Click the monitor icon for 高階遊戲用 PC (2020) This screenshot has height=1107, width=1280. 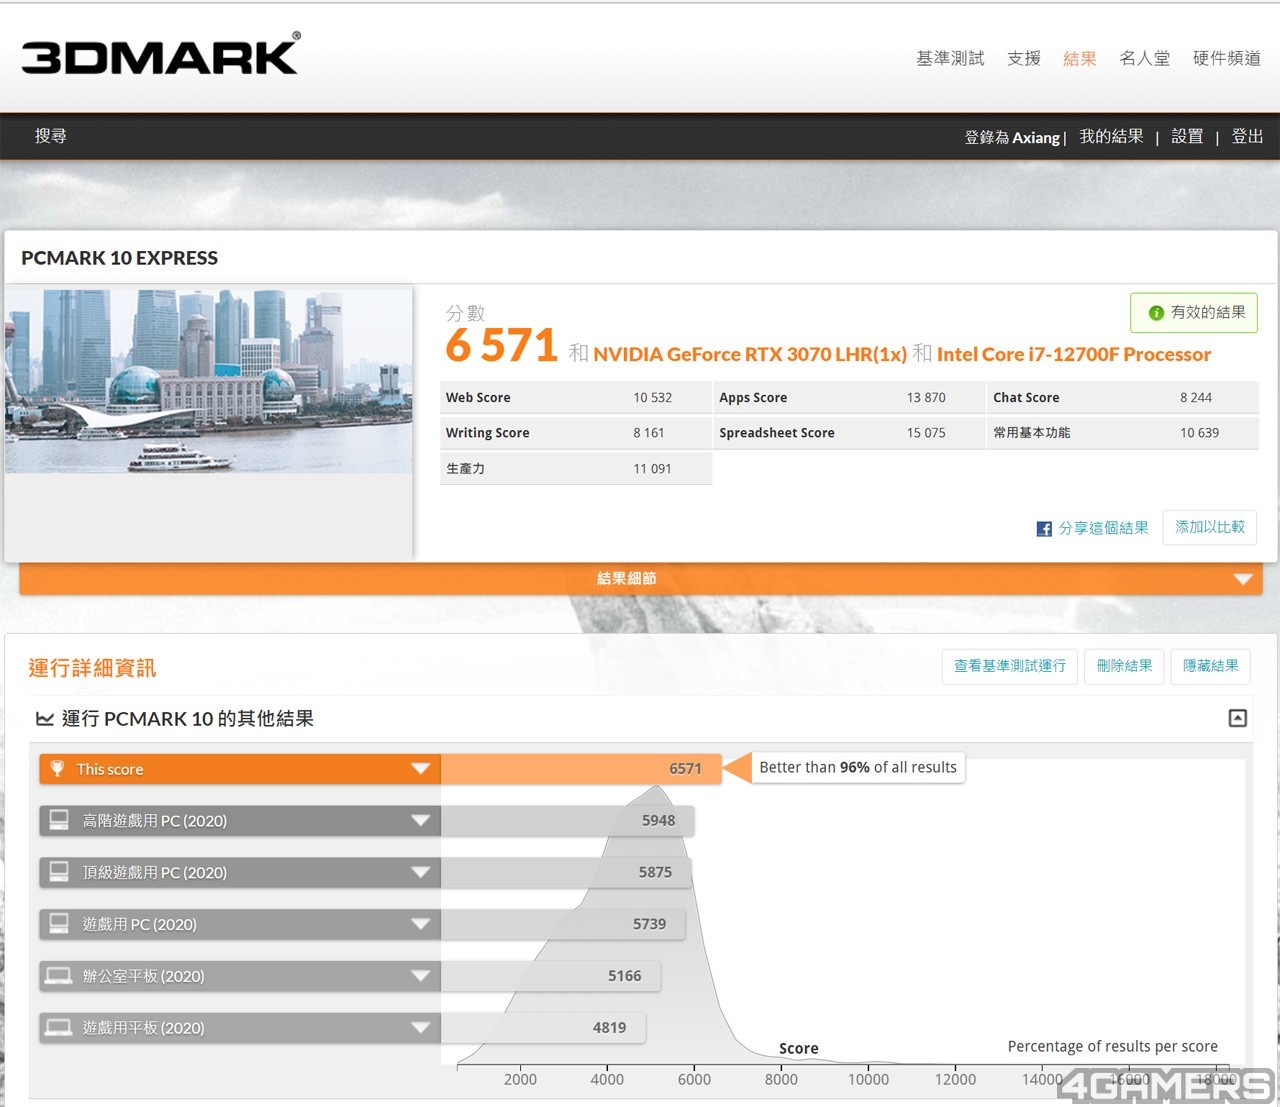point(59,820)
